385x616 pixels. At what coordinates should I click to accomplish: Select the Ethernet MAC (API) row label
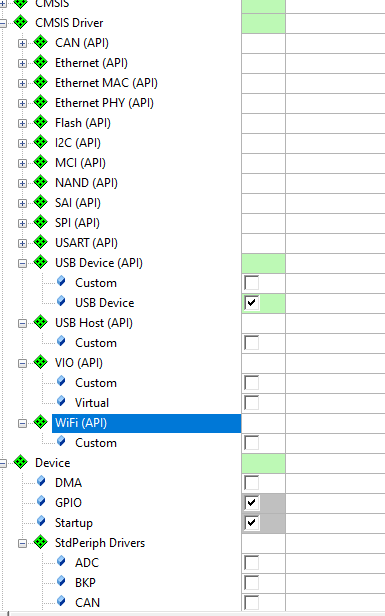tap(106, 83)
